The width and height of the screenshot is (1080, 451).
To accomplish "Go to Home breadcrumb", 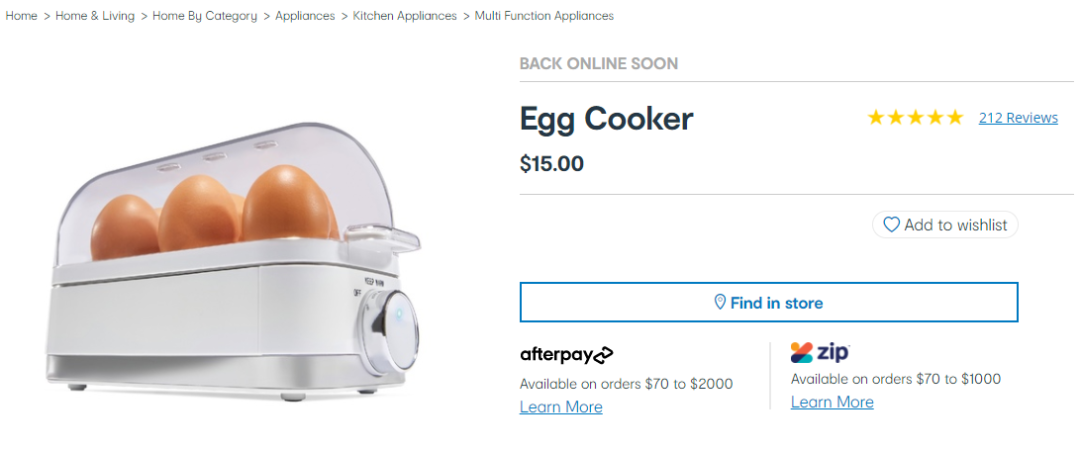I will (x=21, y=15).
